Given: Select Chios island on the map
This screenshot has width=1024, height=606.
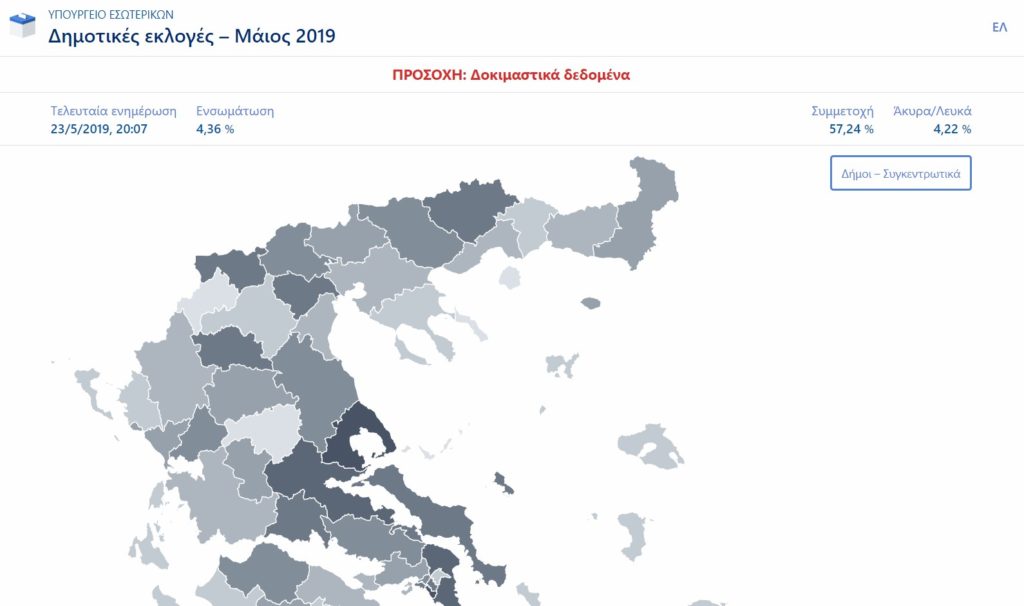Looking at the screenshot, I should [634, 534].
